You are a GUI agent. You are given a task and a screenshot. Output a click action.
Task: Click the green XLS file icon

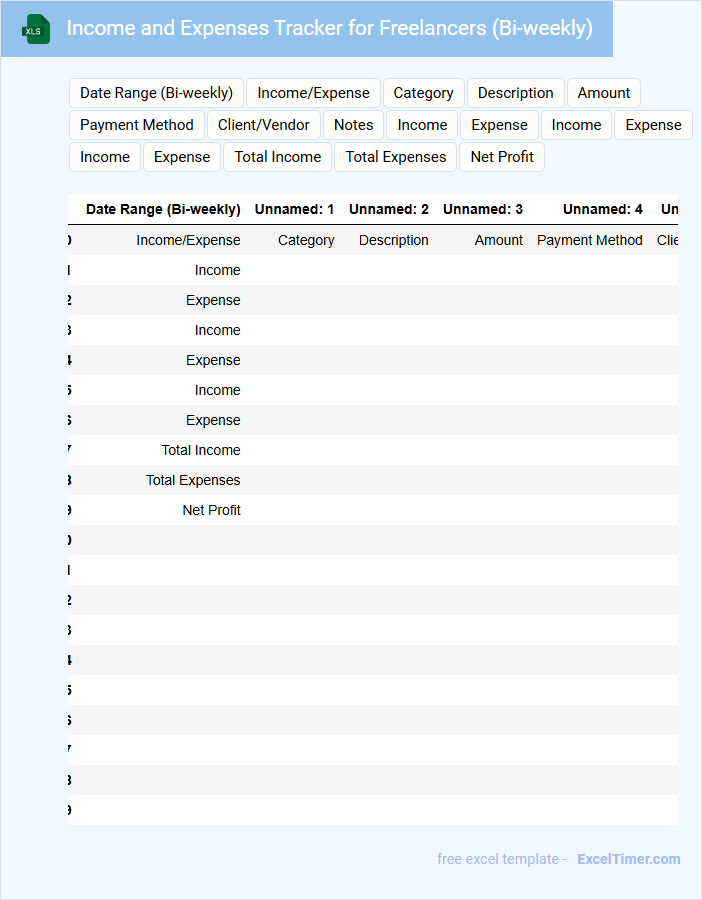36,29
